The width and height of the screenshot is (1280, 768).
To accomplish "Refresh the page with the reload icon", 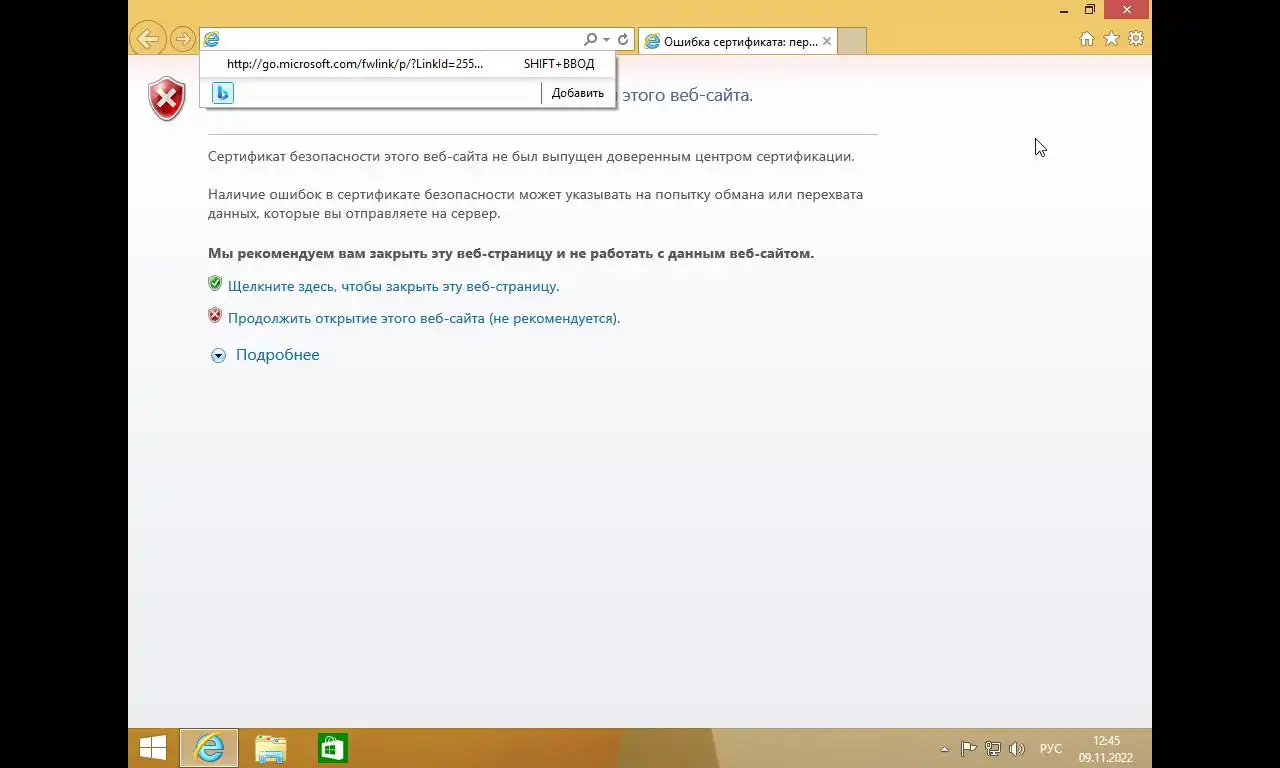I will [622, 39].
